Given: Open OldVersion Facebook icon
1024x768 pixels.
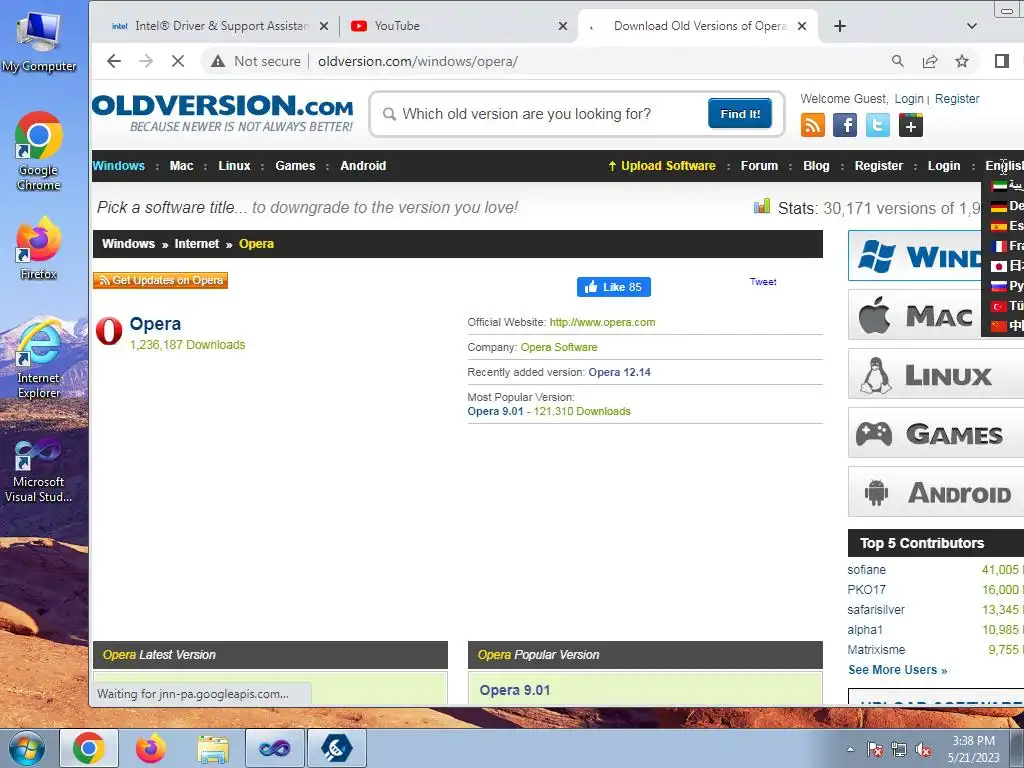Looking at the screenshot, I should click(845, 125).
